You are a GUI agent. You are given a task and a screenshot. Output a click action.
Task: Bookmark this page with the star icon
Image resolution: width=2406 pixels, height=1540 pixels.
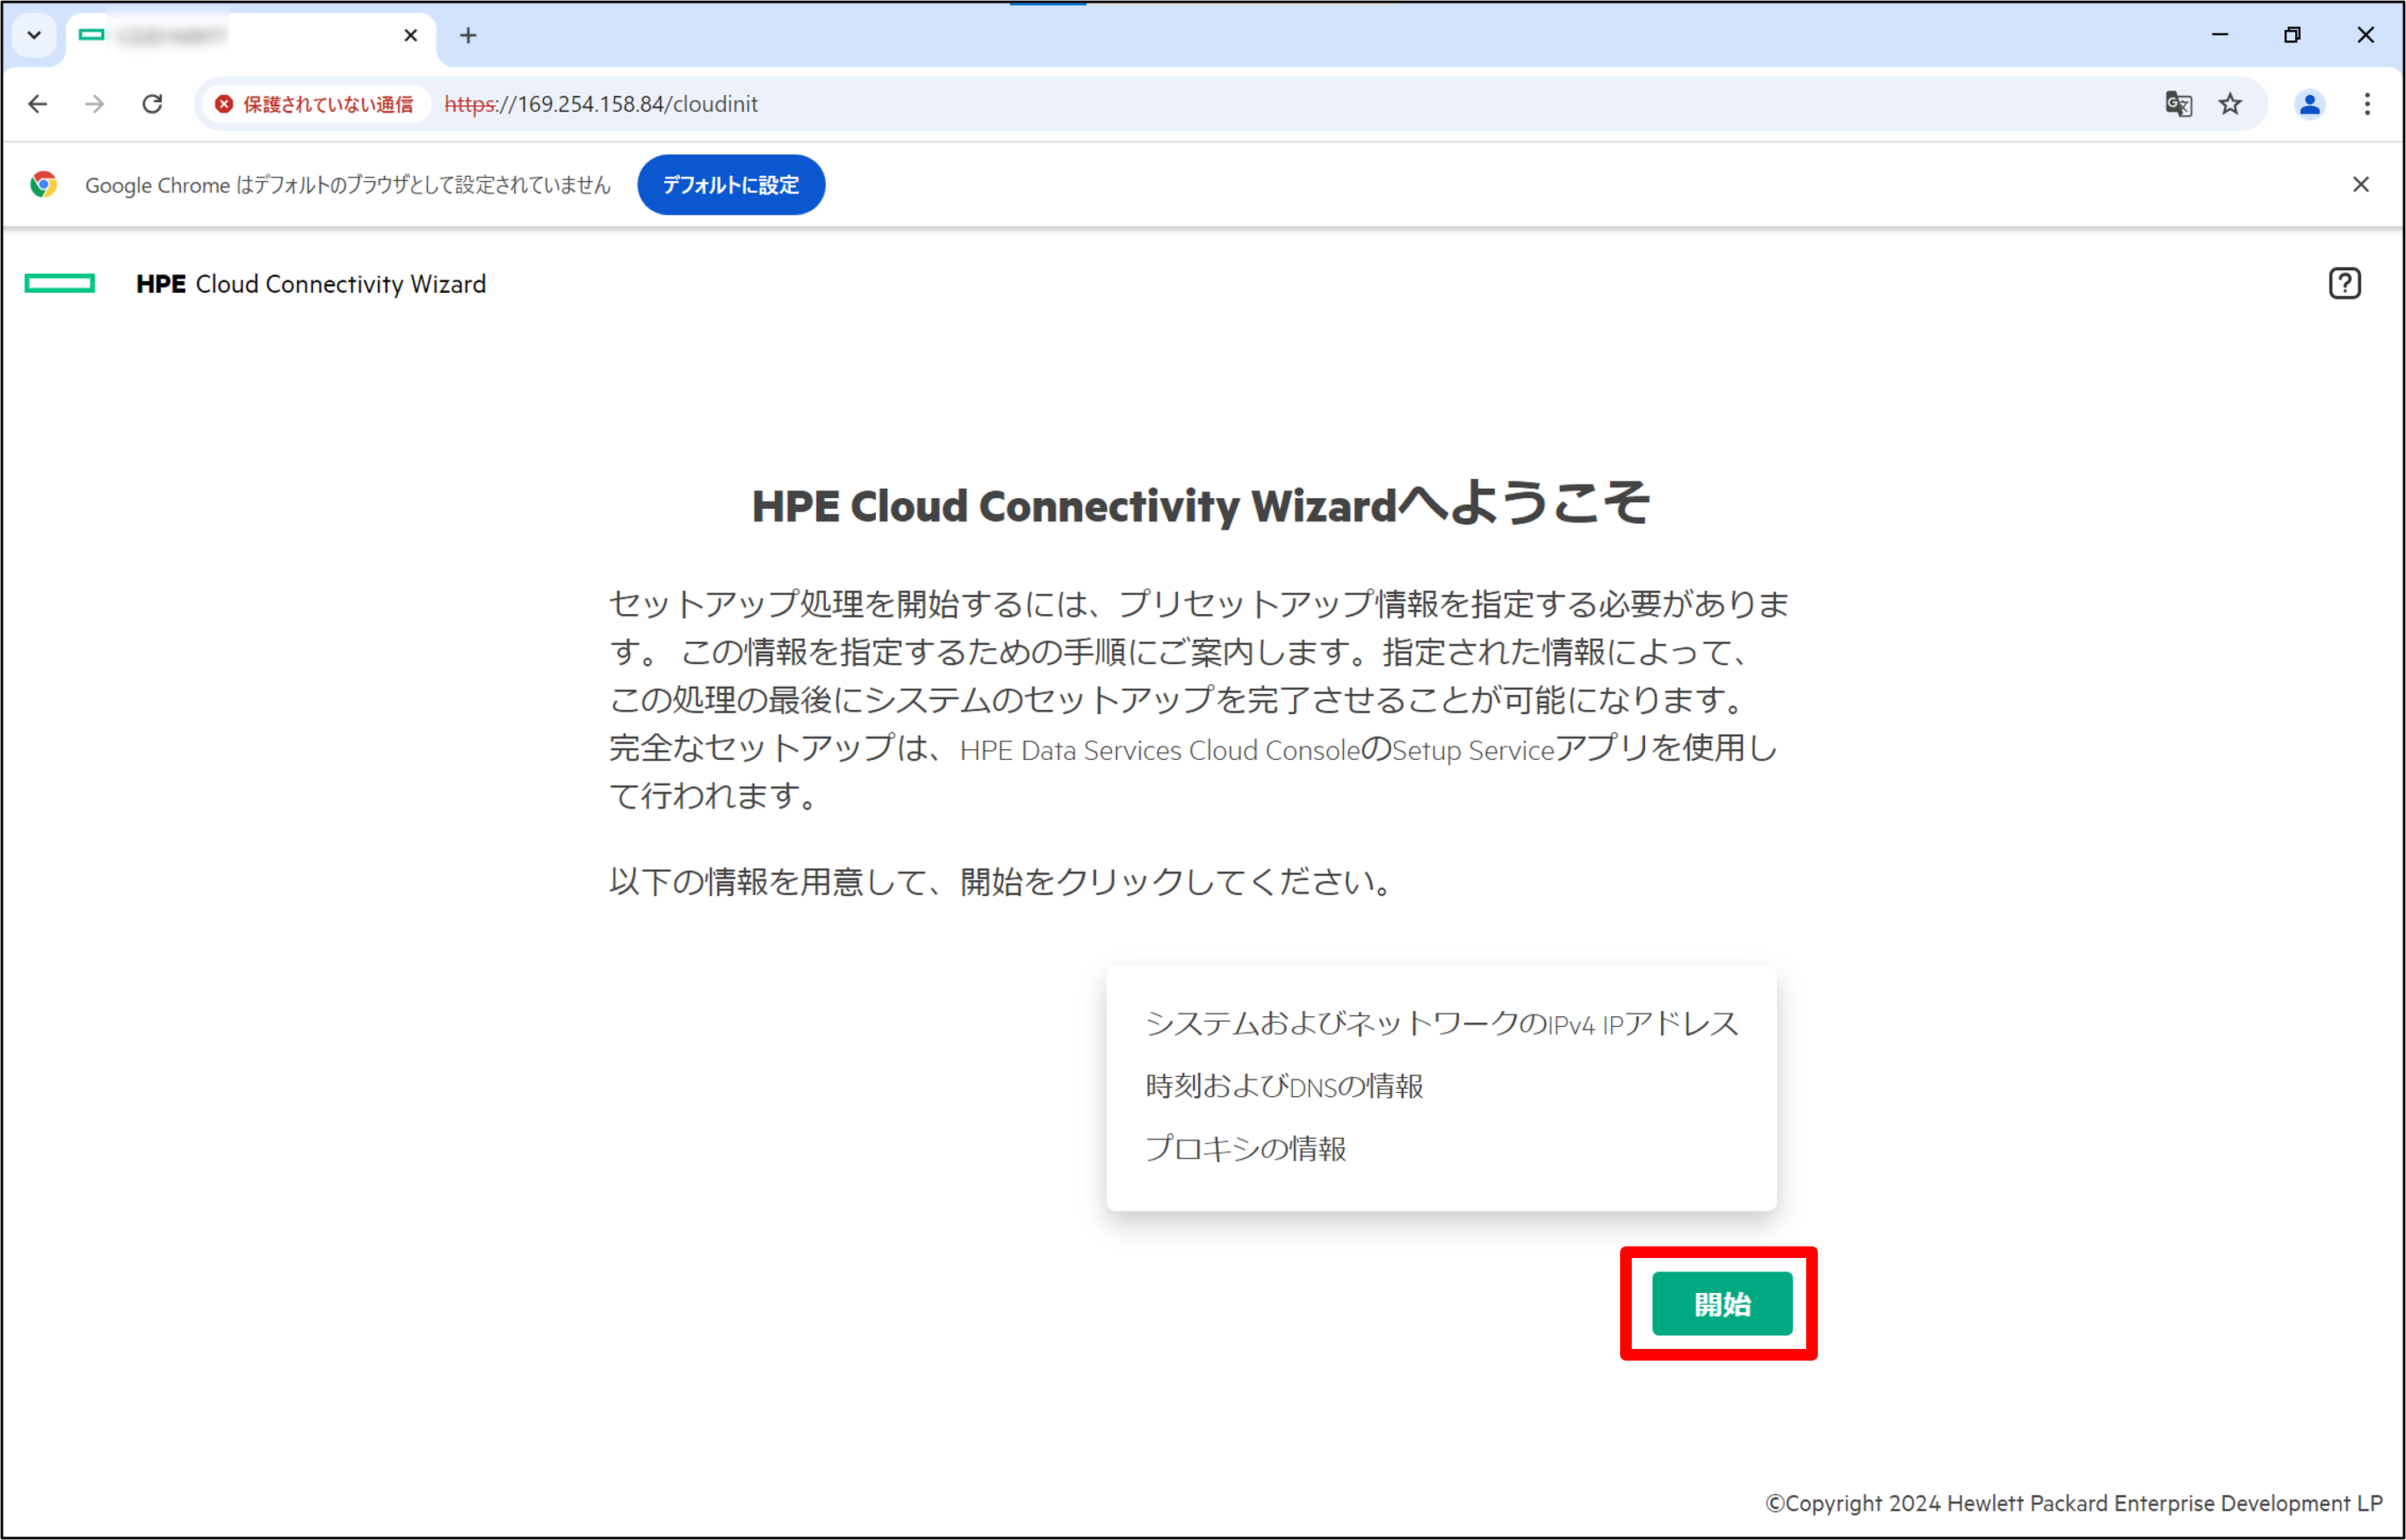2230,104
